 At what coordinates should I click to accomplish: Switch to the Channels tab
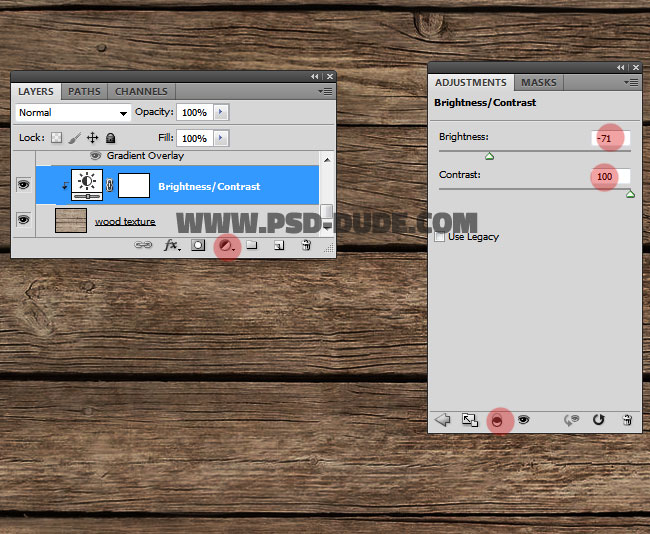tap(141, 92)
